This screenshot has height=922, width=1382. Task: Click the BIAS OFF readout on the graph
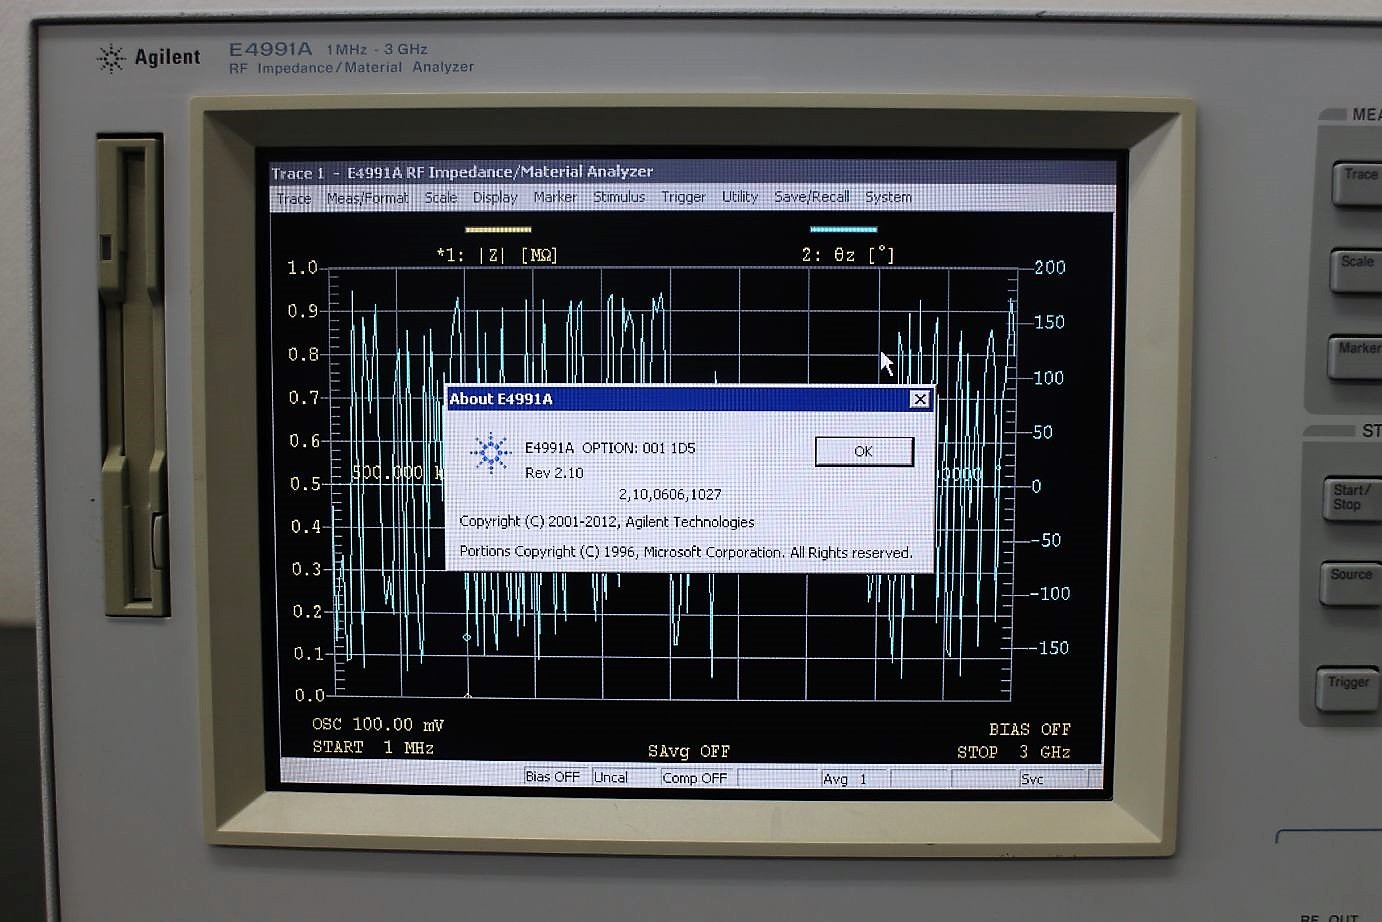(1030, 729)
